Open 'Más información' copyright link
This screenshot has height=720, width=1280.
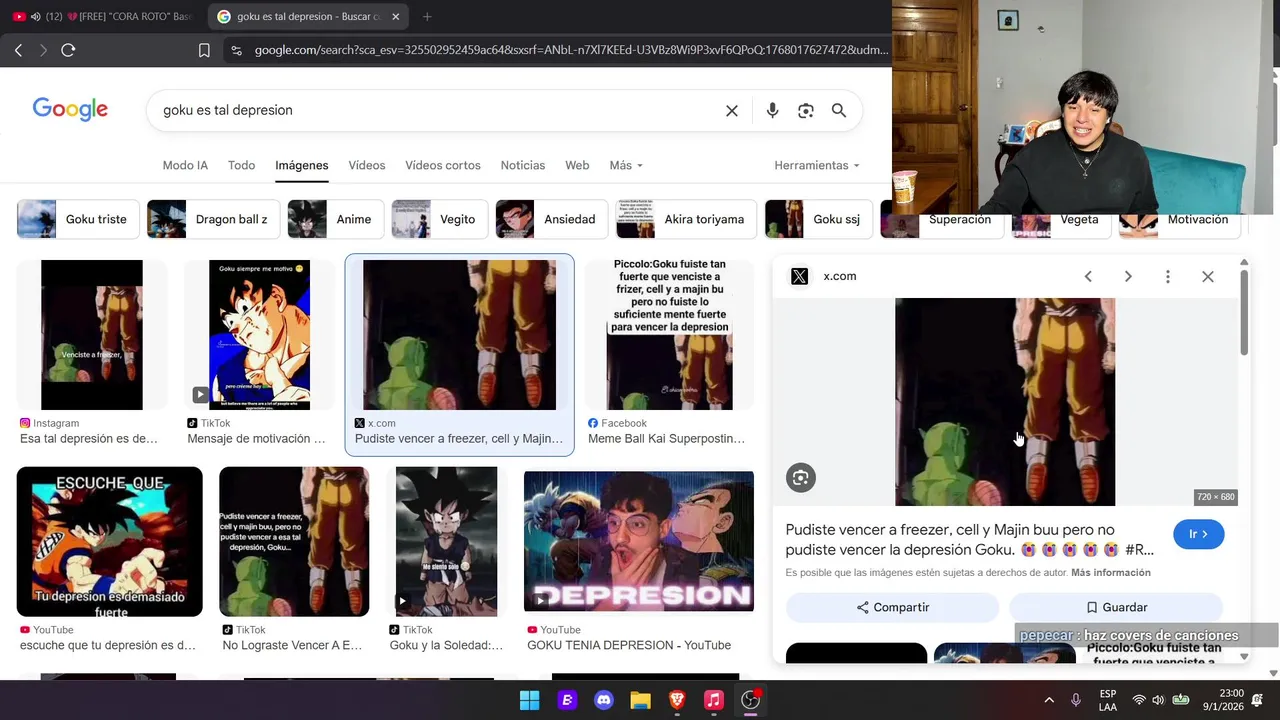point(1111,573)
